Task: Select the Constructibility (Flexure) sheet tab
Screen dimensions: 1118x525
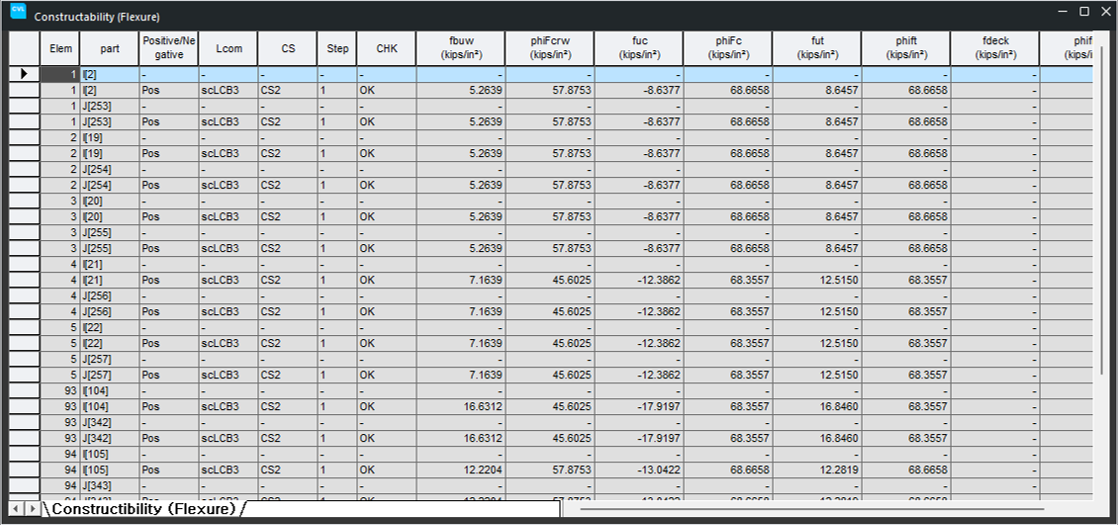Action: tap(143, 509)
